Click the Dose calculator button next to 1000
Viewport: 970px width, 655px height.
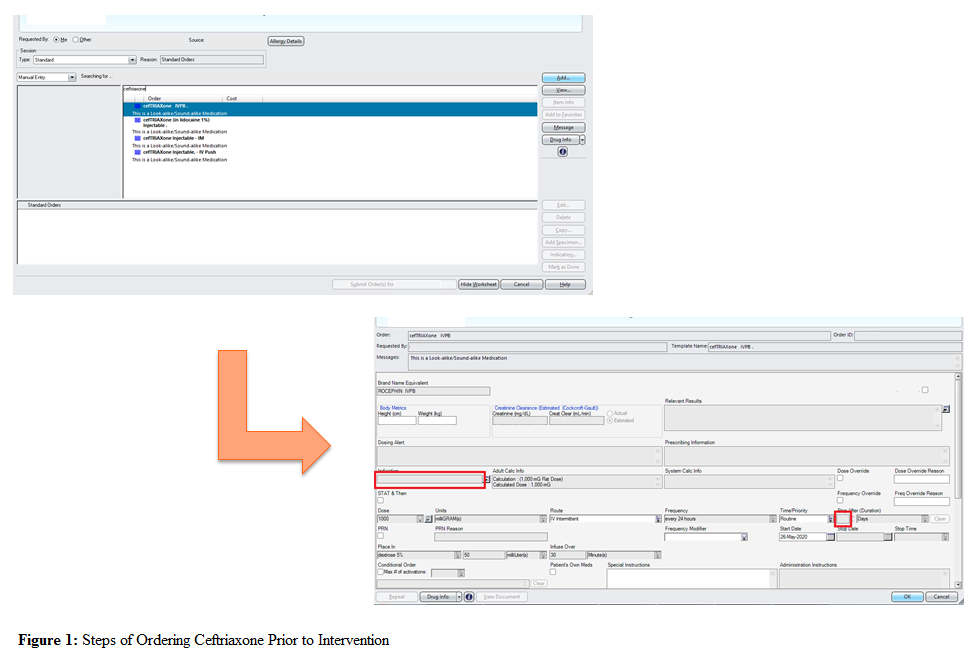pos(429,519)
